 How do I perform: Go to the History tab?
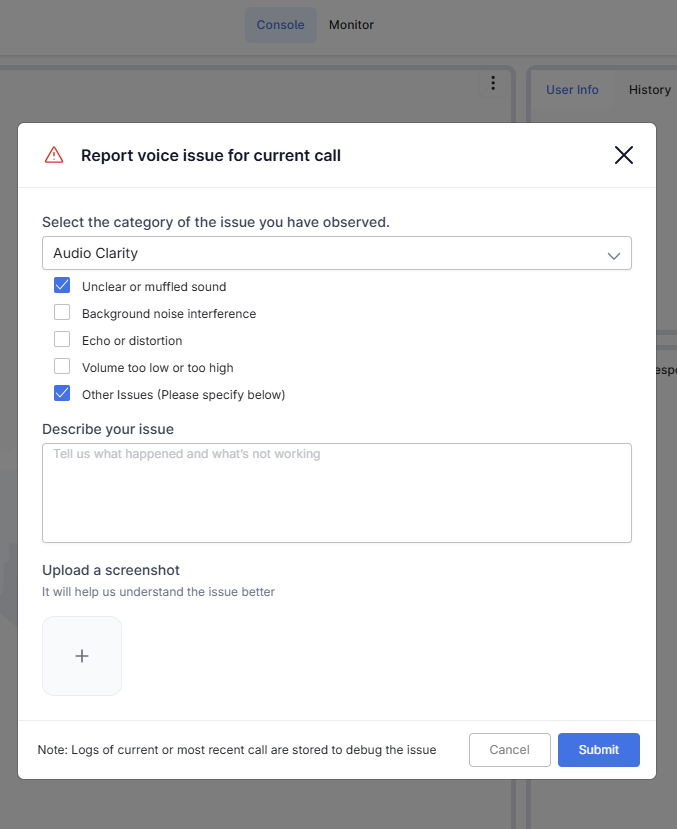point(649,90)
